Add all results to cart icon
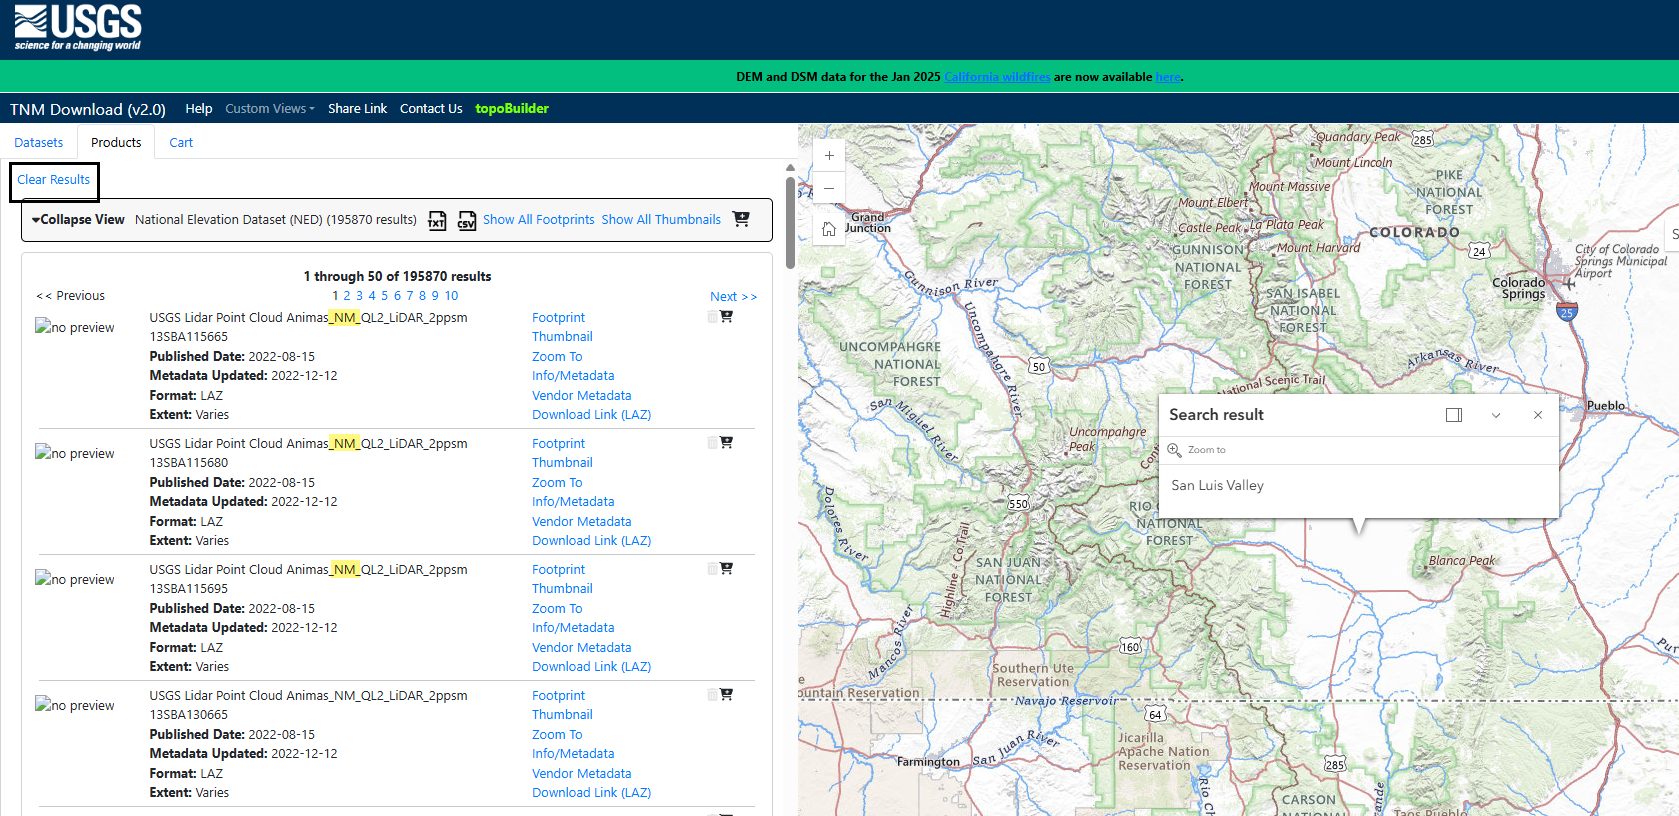This screenshot has height=816, width=1679. pyautogui.click(x=741, y=219)
